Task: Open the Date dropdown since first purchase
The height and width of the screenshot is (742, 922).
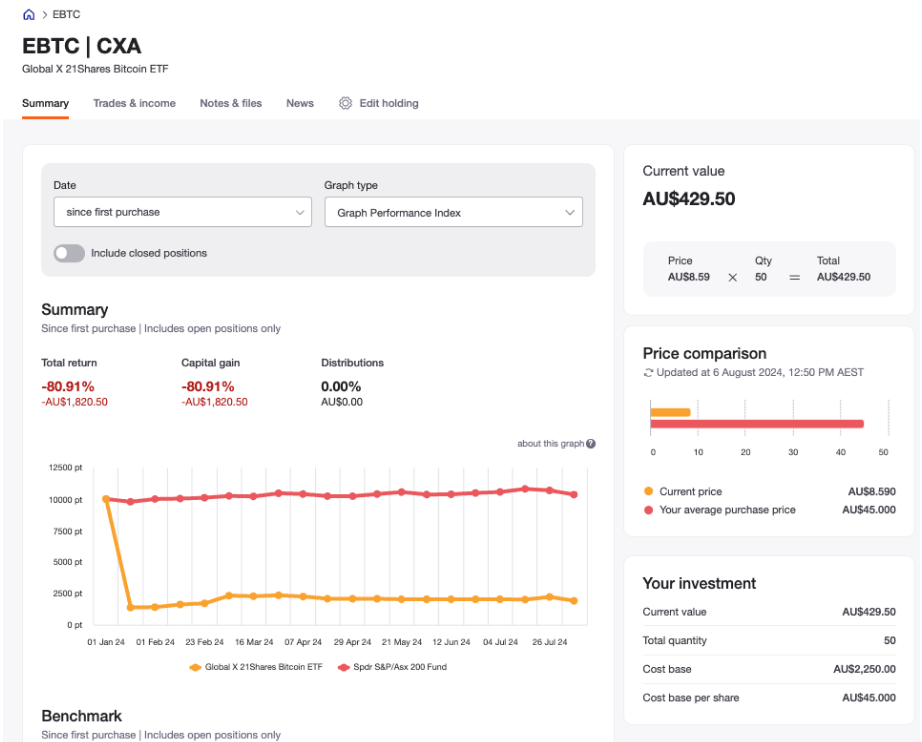Action: click(182, 212)
